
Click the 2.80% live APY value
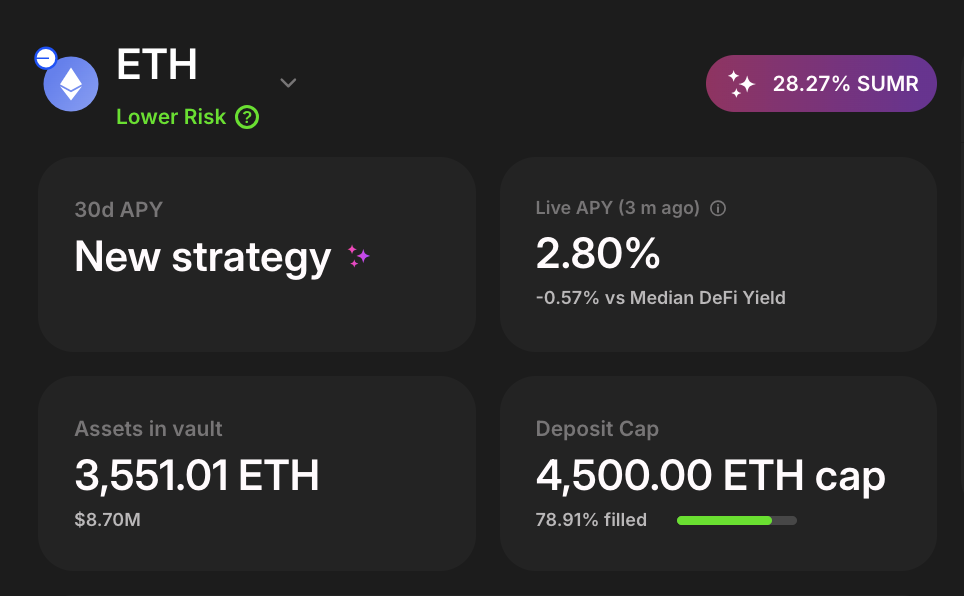pyautogui.click(x=598, y=253)
